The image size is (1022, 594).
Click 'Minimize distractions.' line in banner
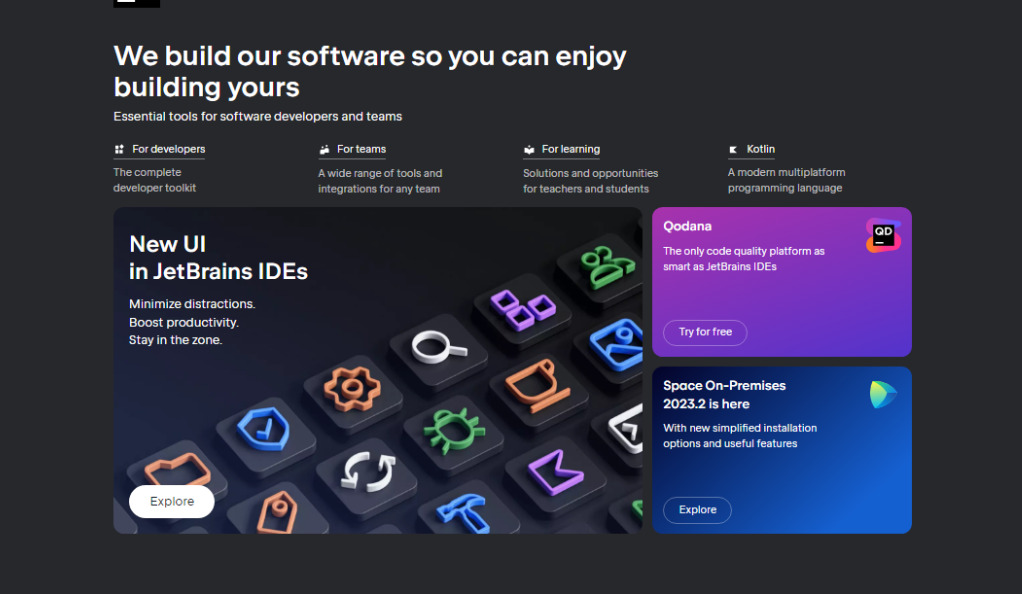[192, 304]
